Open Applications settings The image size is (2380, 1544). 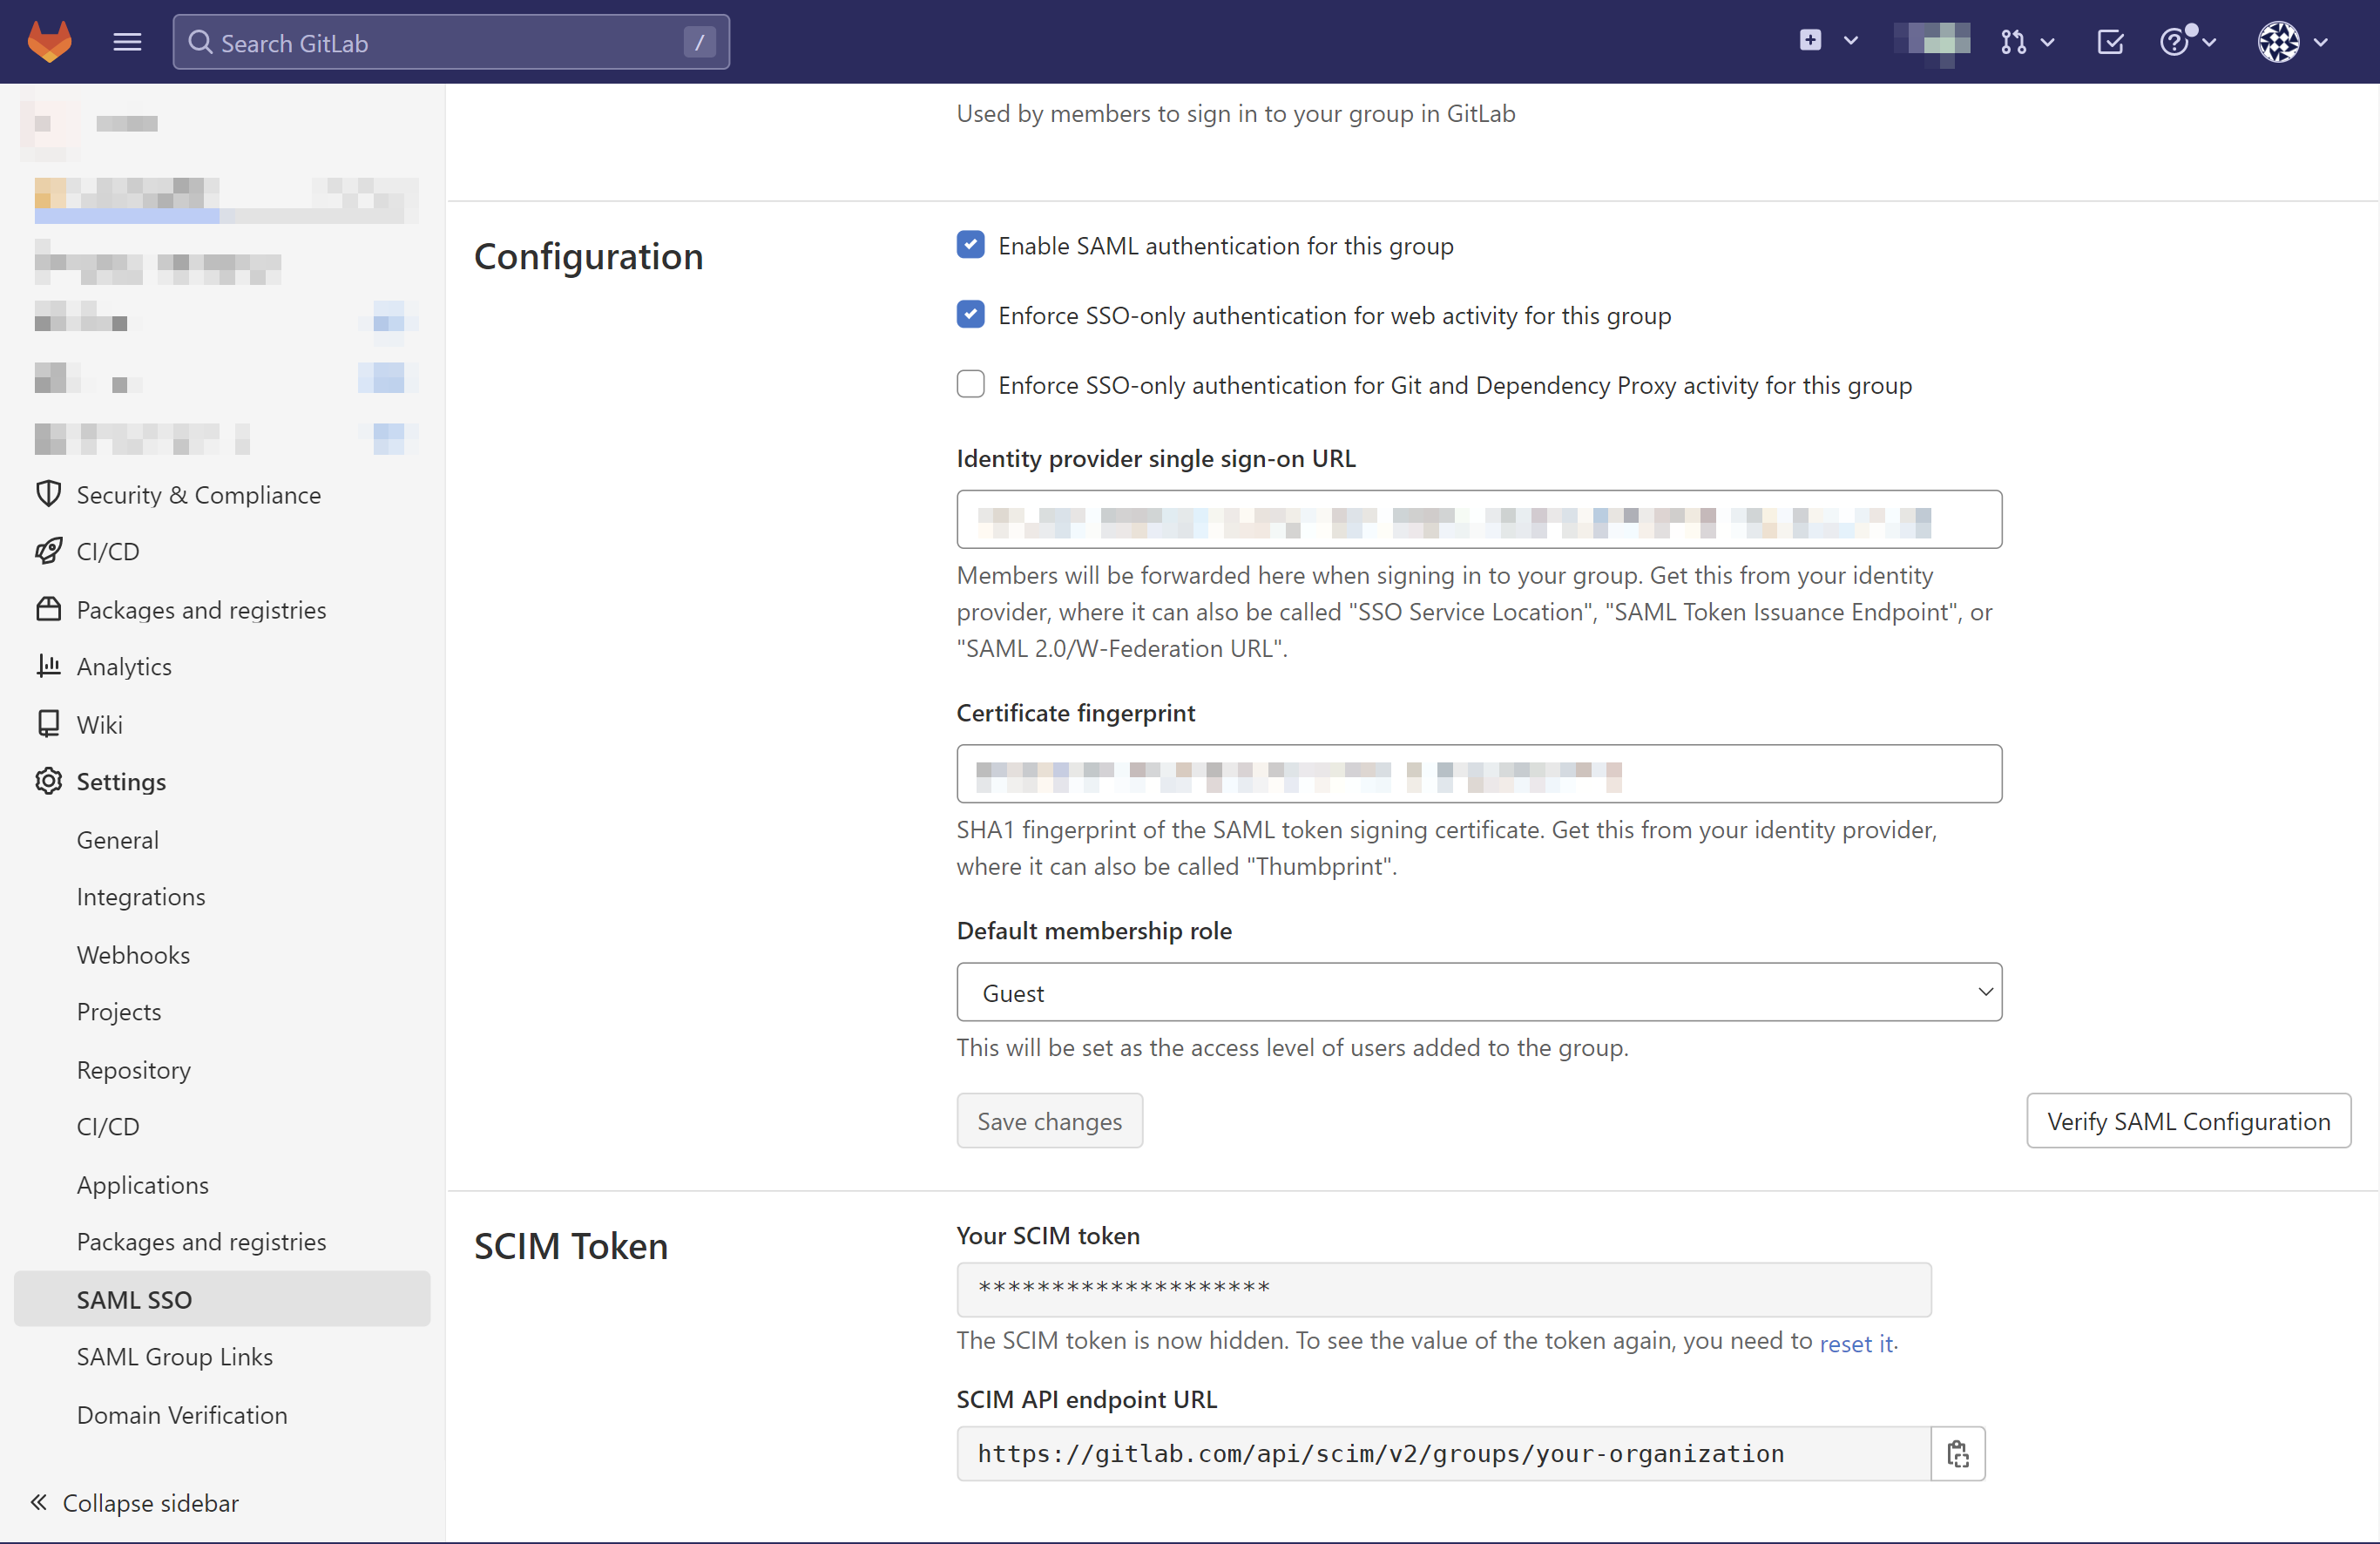point(143,1185)
